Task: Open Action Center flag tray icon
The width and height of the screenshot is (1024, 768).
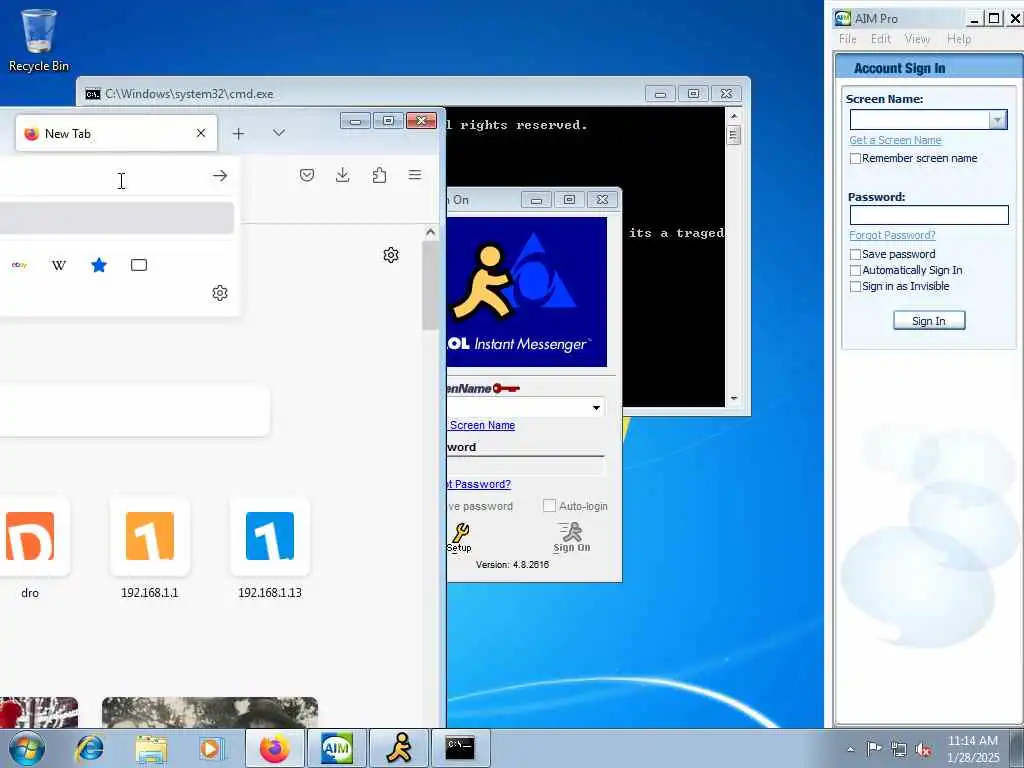Action: tap(873, 749)
